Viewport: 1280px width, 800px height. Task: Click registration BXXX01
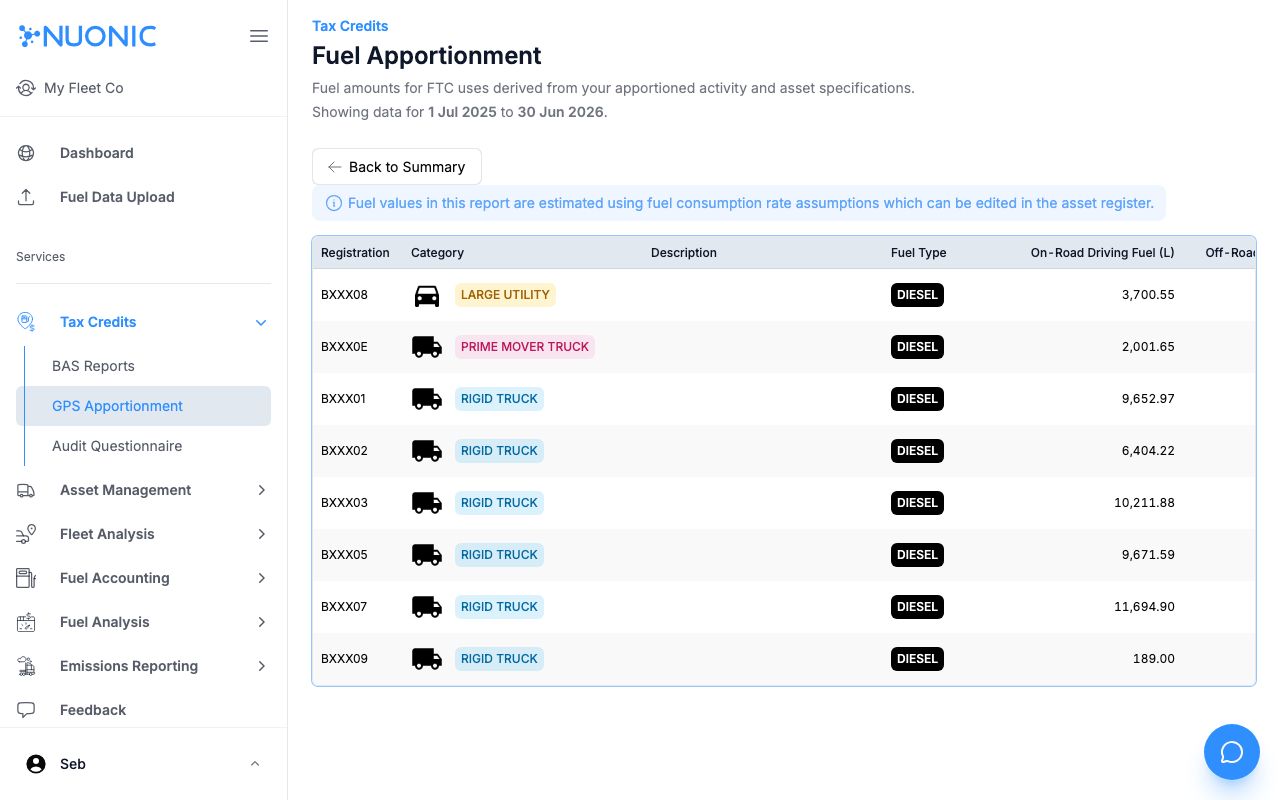(x=344, y=399)
